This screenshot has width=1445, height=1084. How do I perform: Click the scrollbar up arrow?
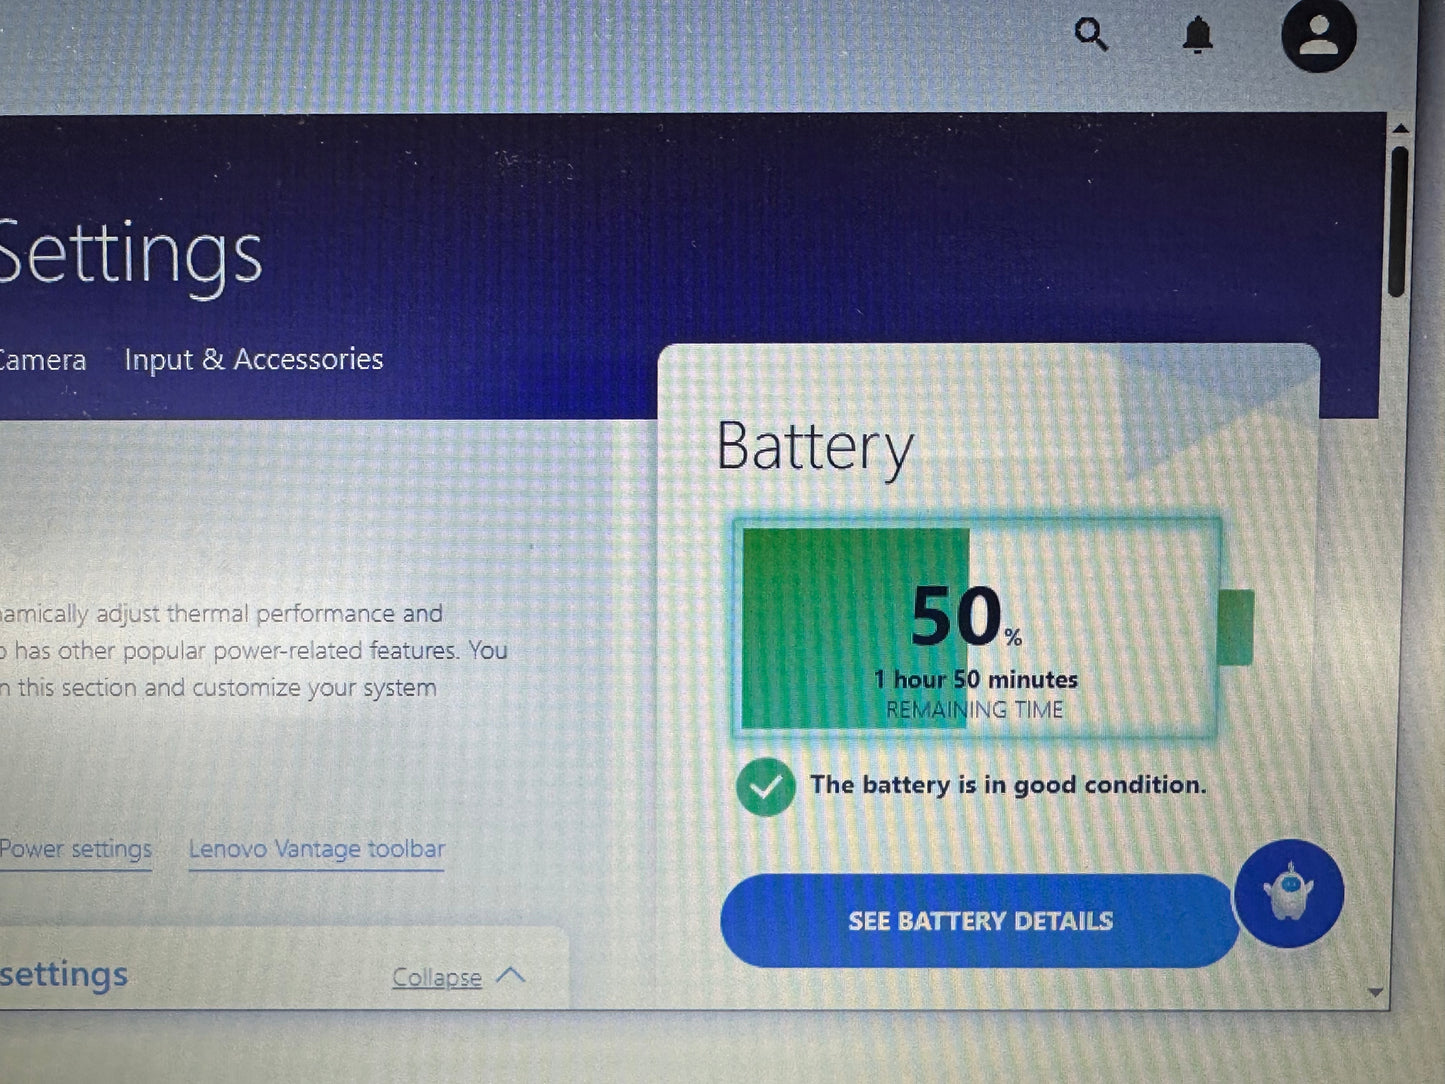[1400, 129]
